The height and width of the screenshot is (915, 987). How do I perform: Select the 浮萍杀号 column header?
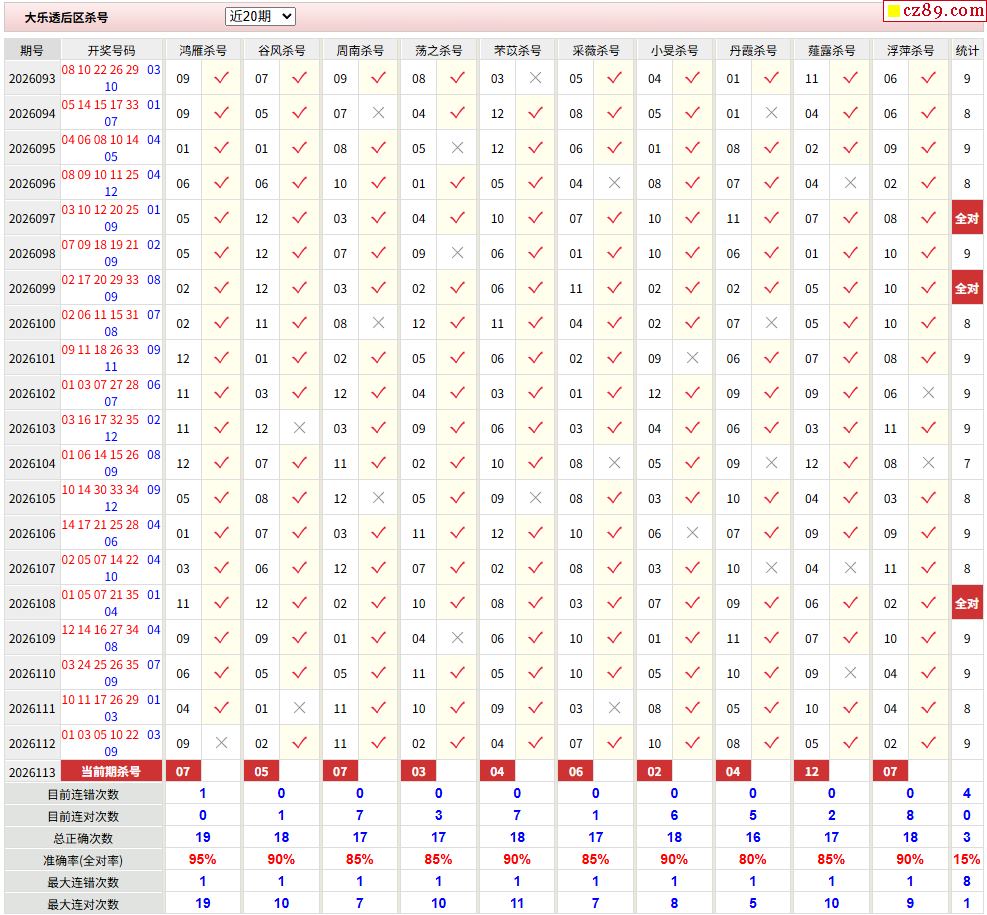(x=910, y=50)
